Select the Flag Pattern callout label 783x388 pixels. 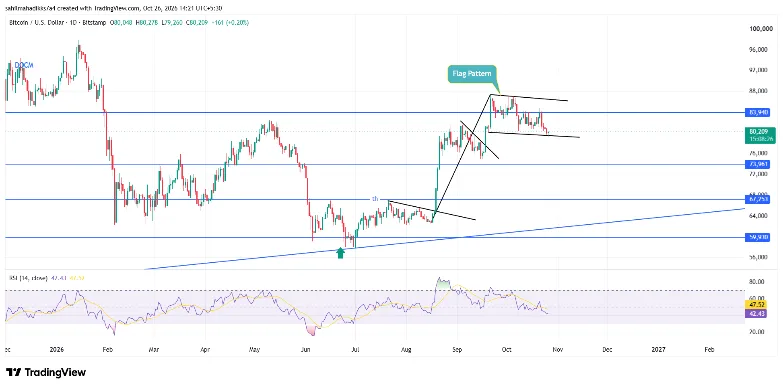click(472, 73)
